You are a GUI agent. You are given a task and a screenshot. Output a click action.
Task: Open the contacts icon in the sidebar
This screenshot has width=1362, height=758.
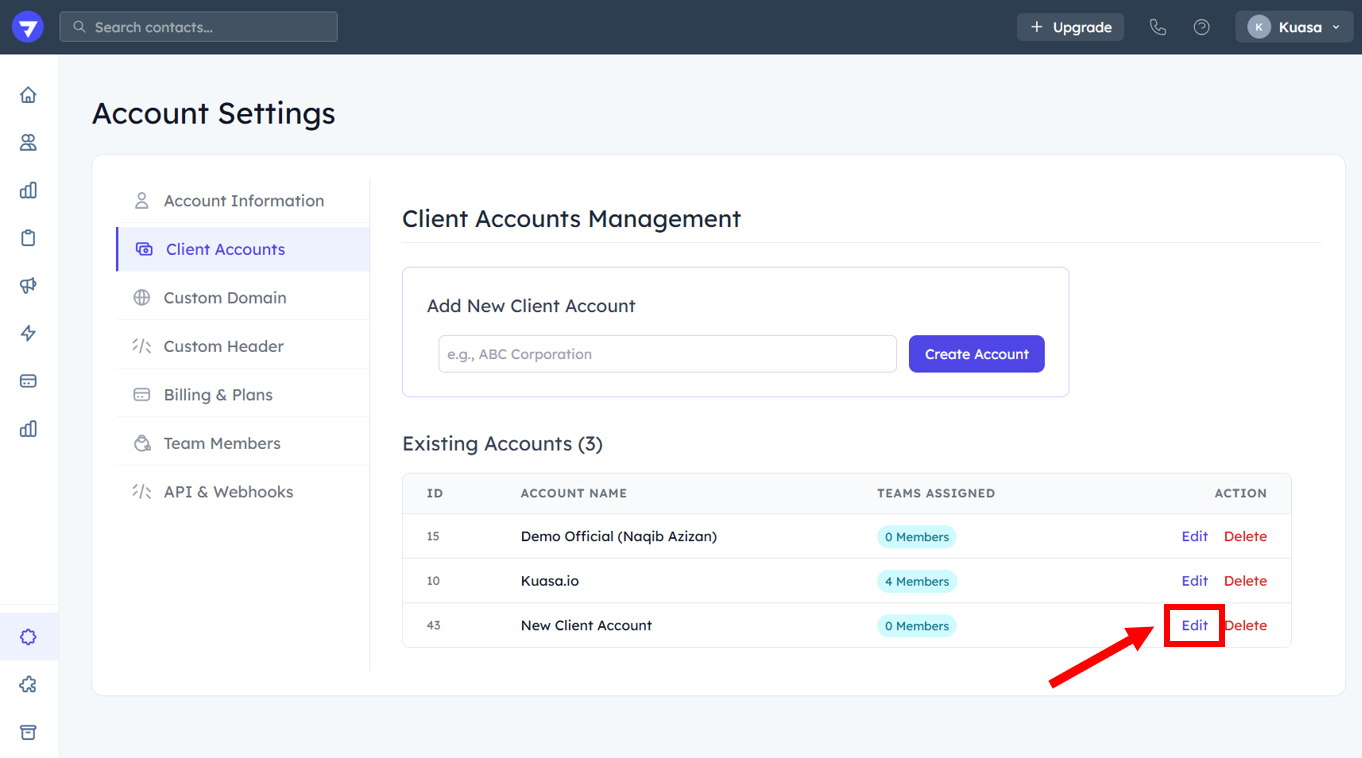pyautogui.click(x=28, y=143)
